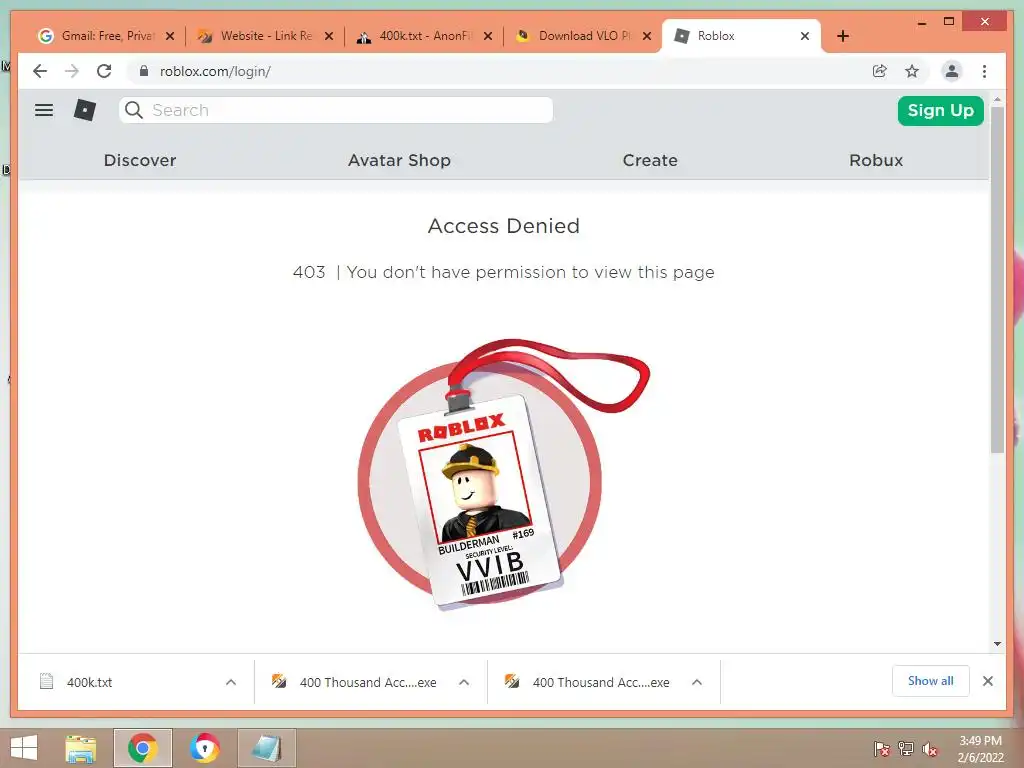Screen dimensions: 1024x768
Task: Open the Chrome three-dot menu
Action: [984, 71]
